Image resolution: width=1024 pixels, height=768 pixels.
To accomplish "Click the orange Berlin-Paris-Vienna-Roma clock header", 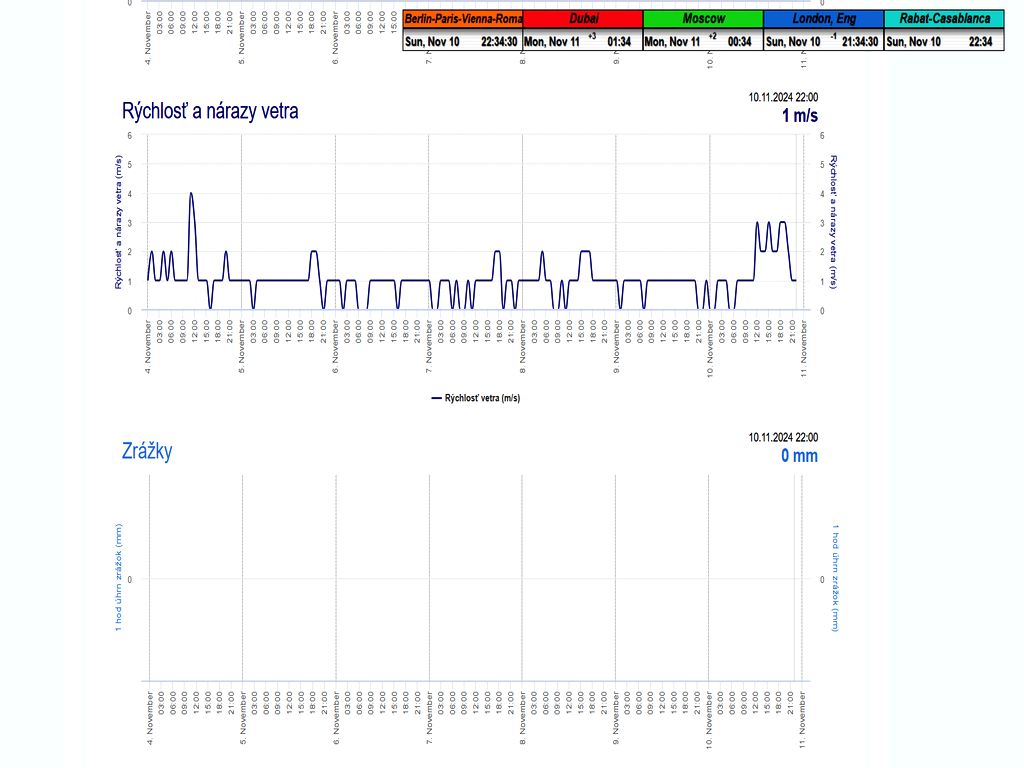I will pos(462,19).
